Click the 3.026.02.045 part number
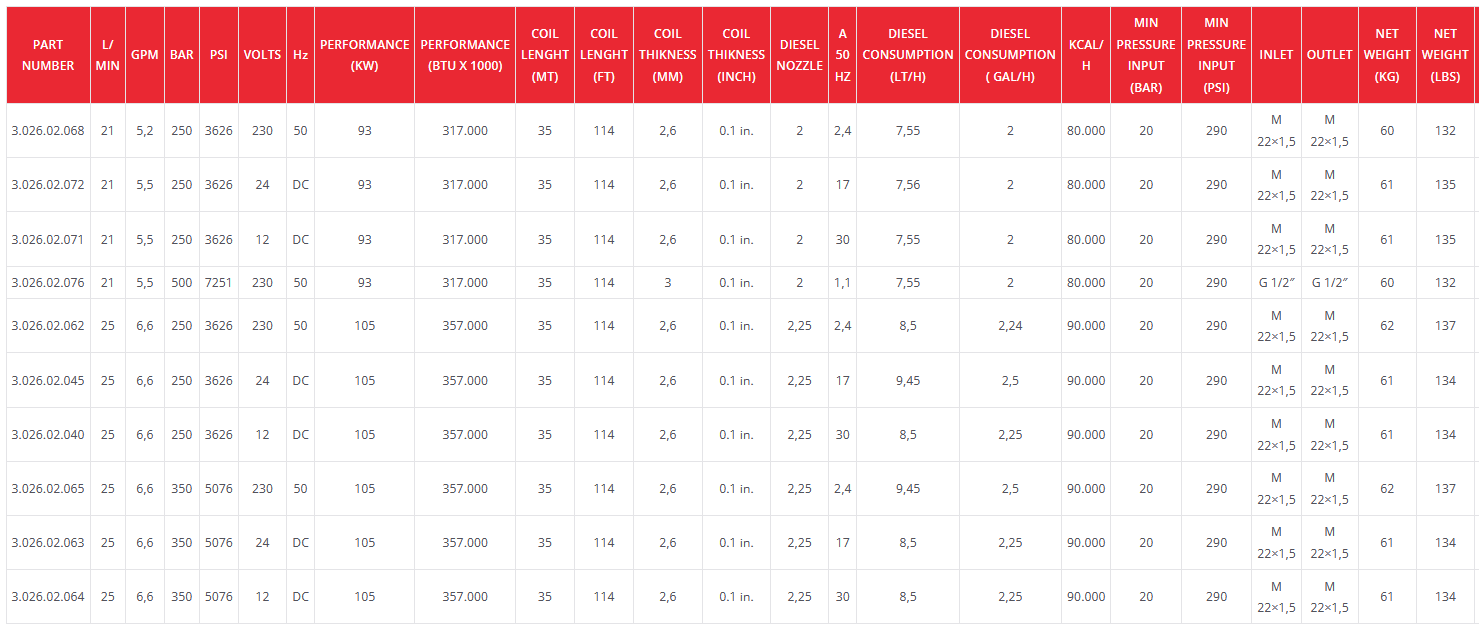The image size is (1479, 638). (x=48, y=381)
